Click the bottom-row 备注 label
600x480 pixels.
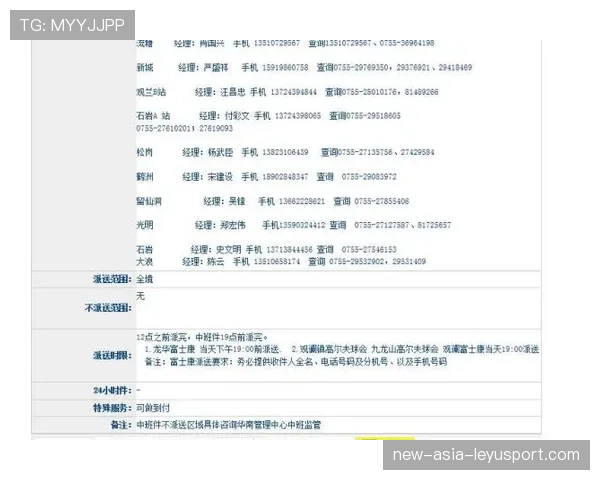(x=121, y=425)
